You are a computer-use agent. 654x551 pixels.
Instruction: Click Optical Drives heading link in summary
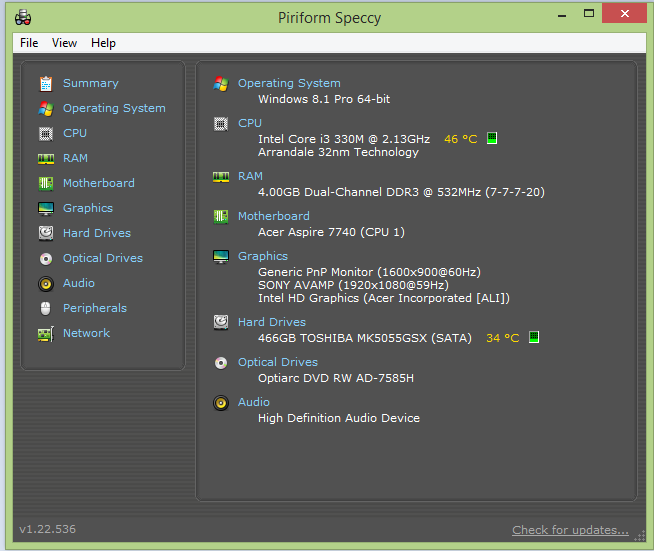point(278,362)
